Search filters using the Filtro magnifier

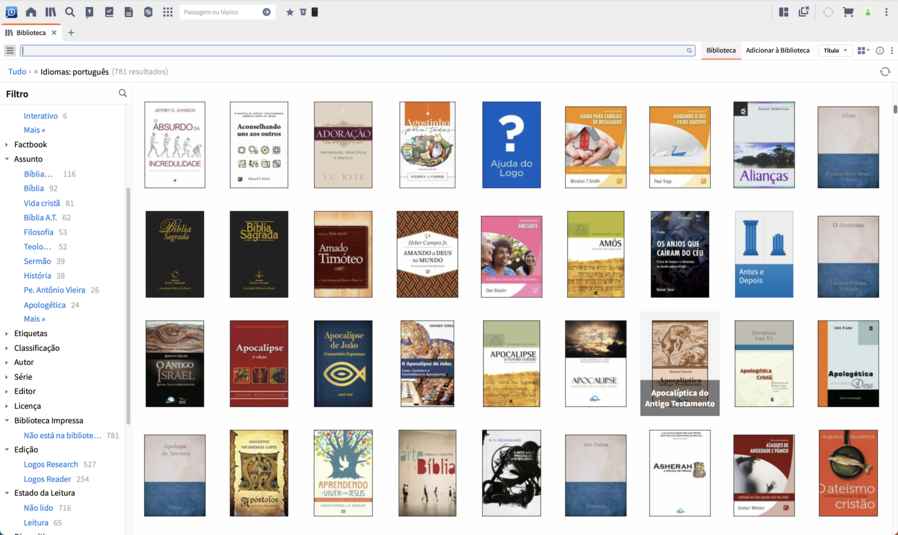(123, 93)
